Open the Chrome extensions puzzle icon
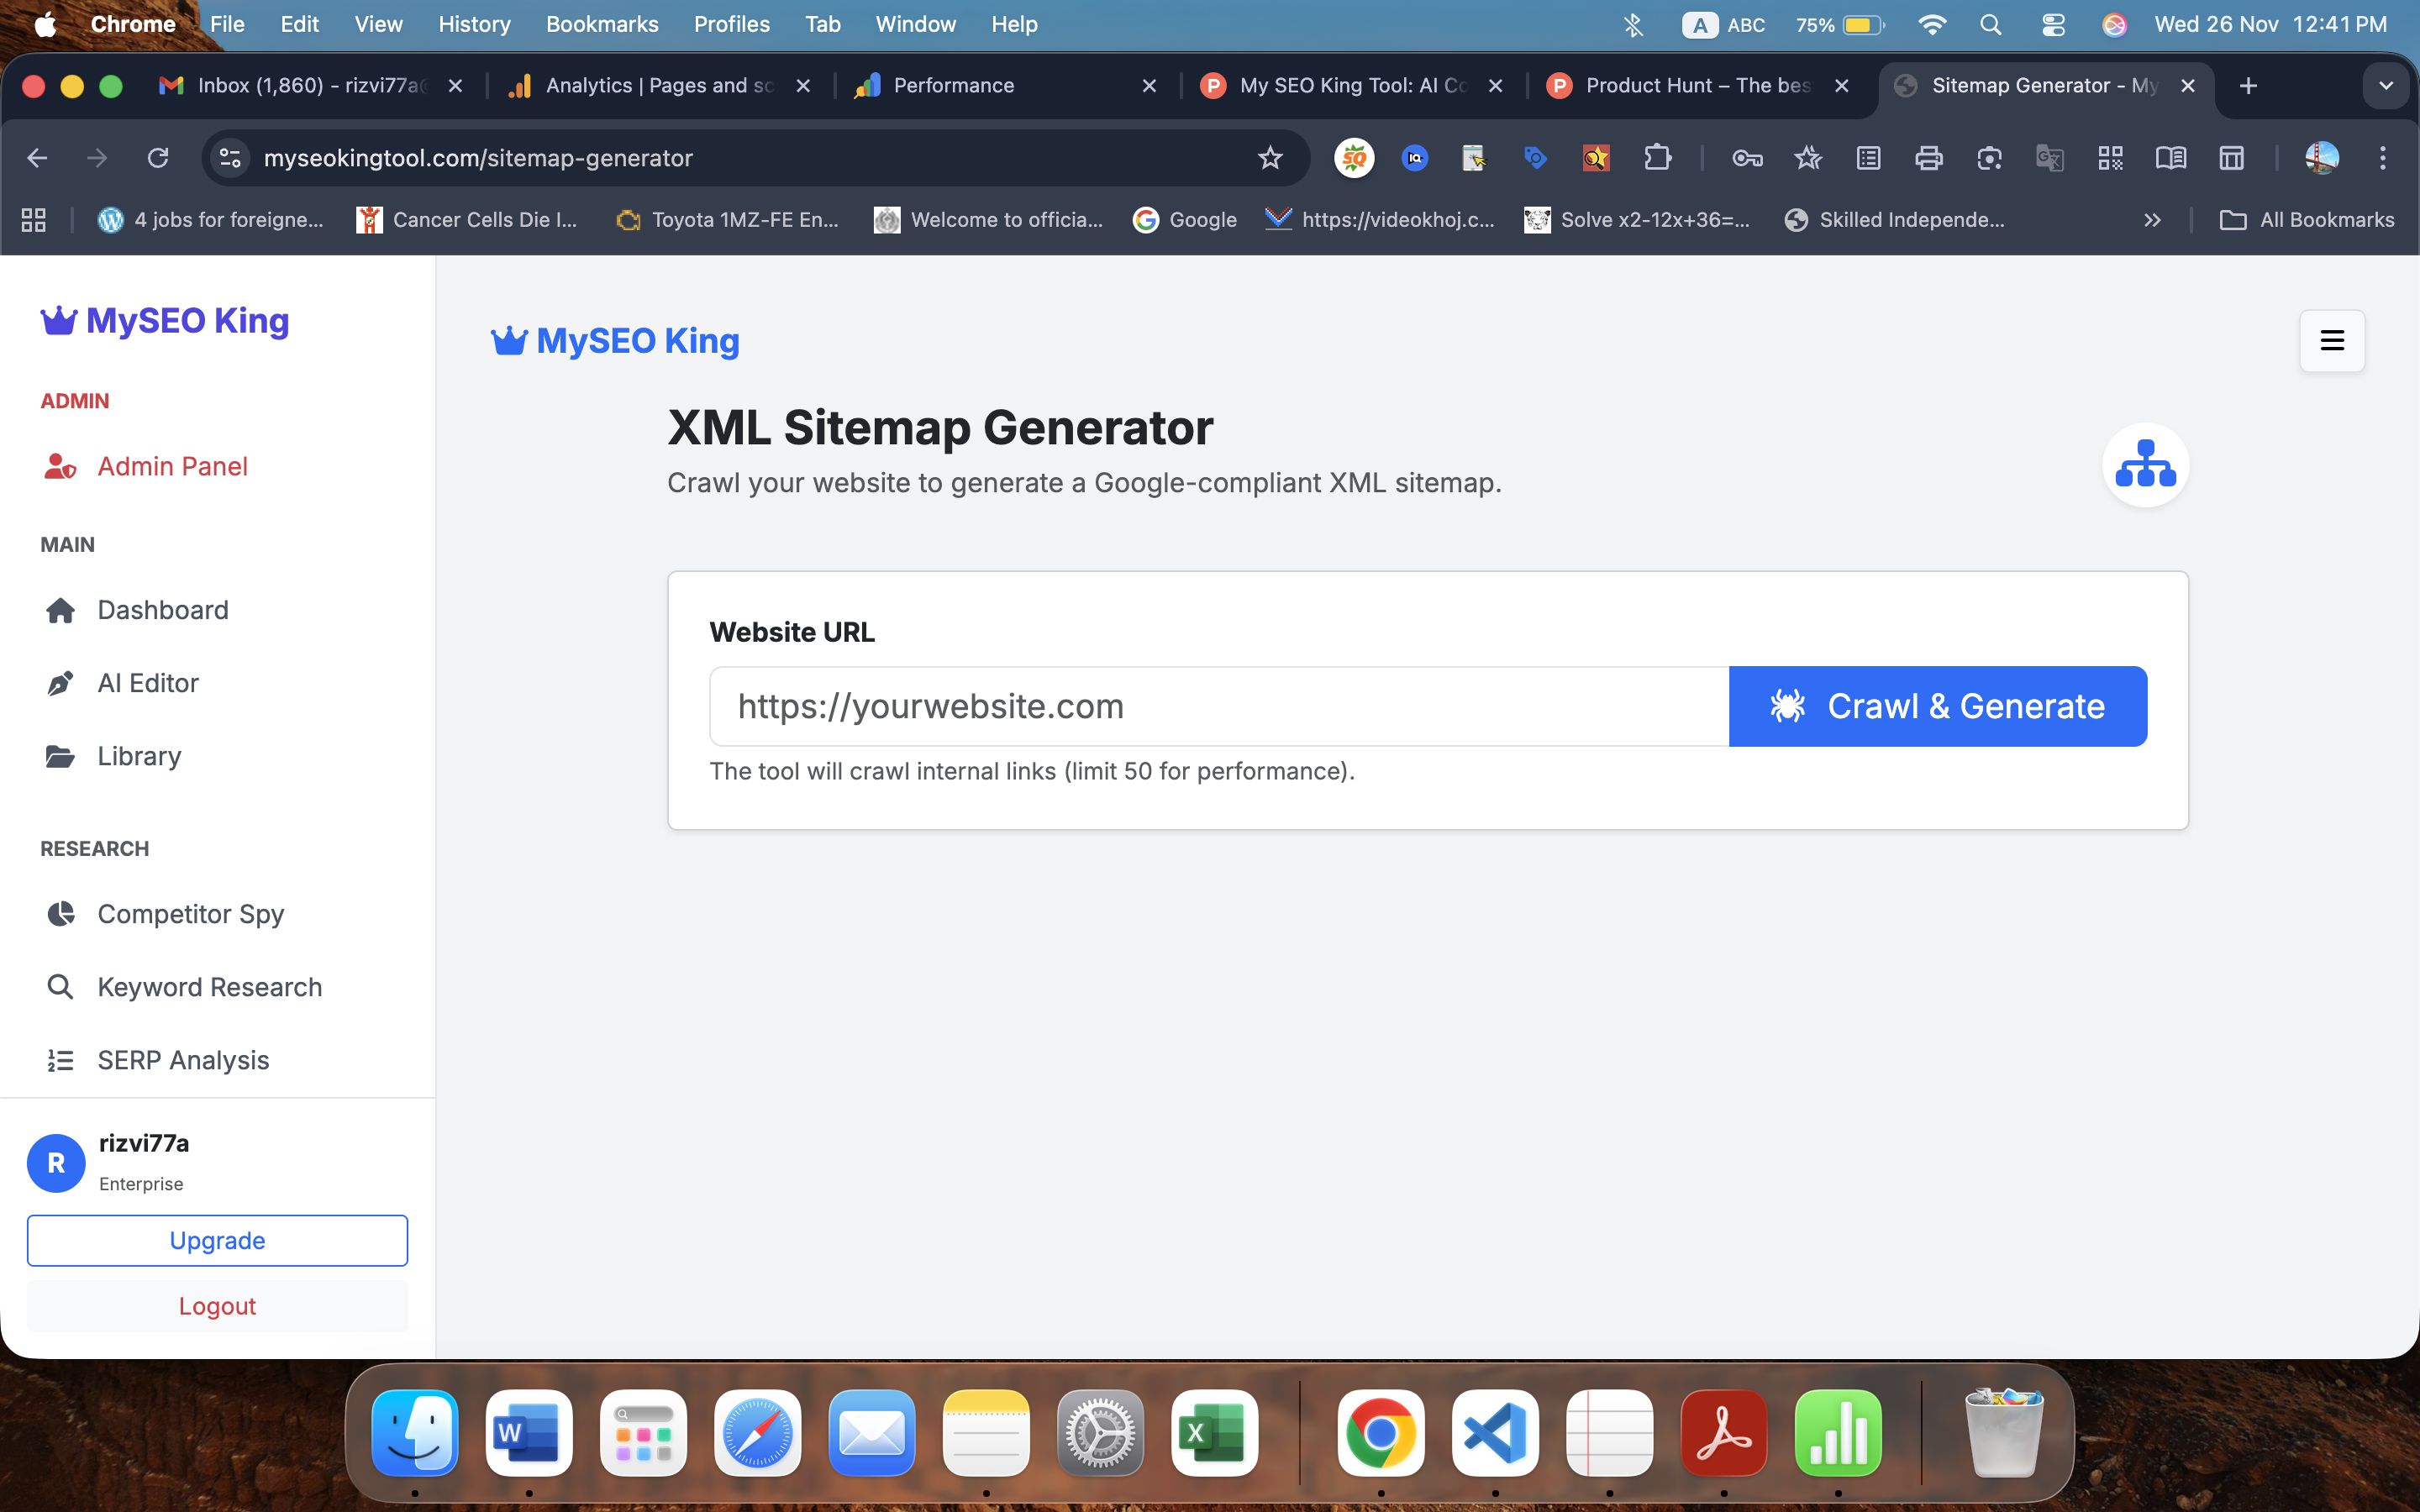Viewport: 2420px width, 1512px height. (1660, 158)
